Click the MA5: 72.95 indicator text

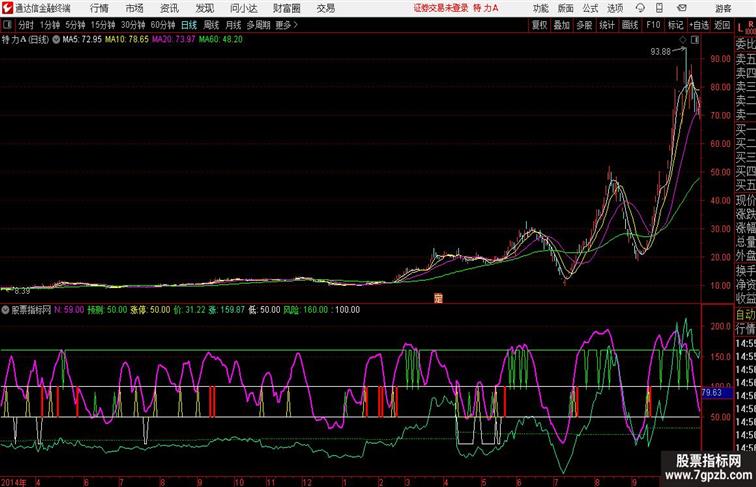(82, 40)
